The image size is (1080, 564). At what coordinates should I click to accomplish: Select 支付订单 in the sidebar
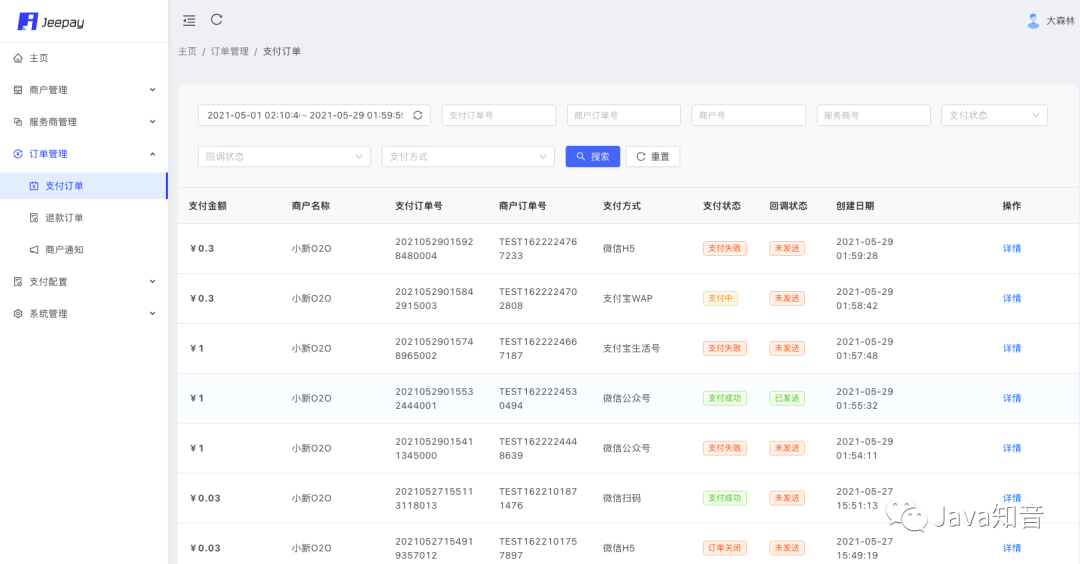(83, 186)
